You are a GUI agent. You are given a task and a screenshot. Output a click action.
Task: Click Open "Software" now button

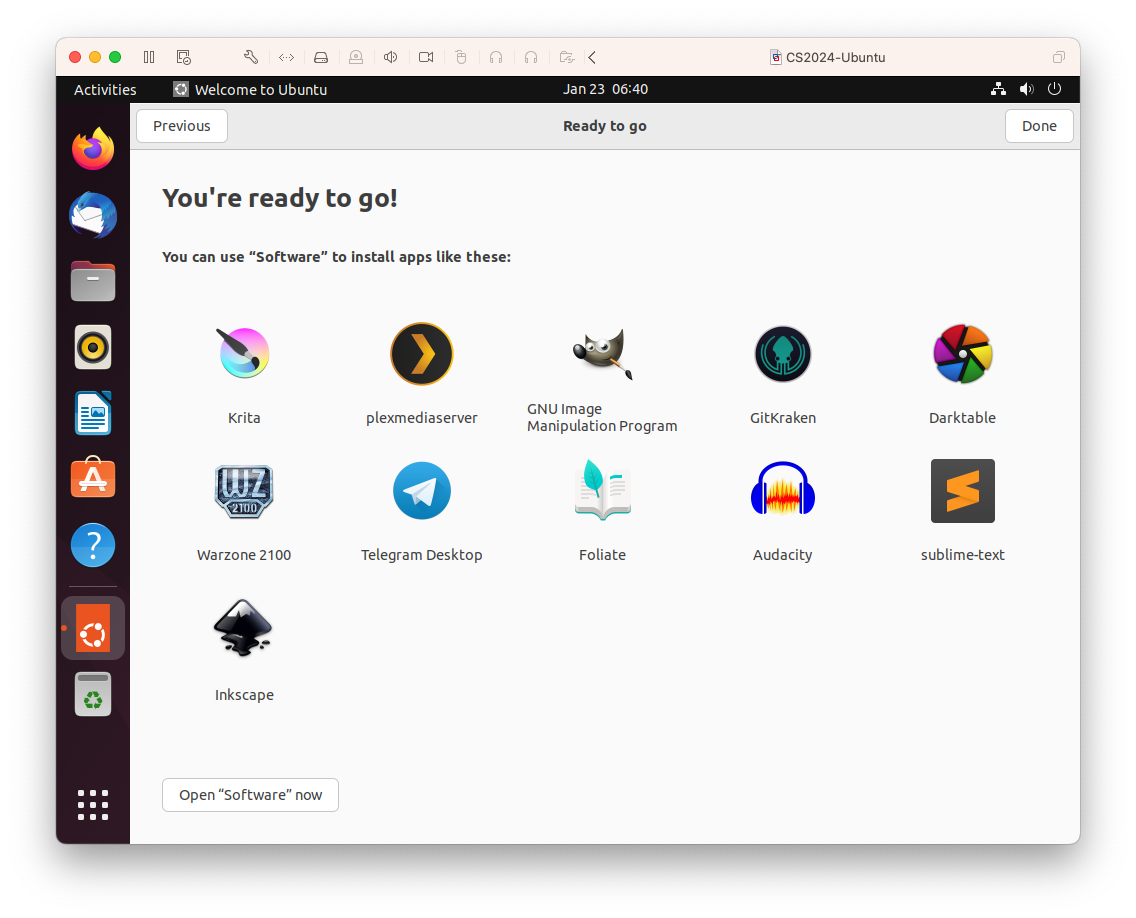[250, 795]
